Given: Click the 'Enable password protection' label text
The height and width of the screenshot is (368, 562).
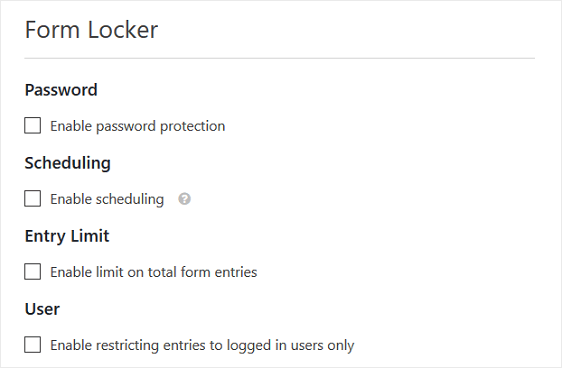Looking at the screenshot, I should [138, 126].
